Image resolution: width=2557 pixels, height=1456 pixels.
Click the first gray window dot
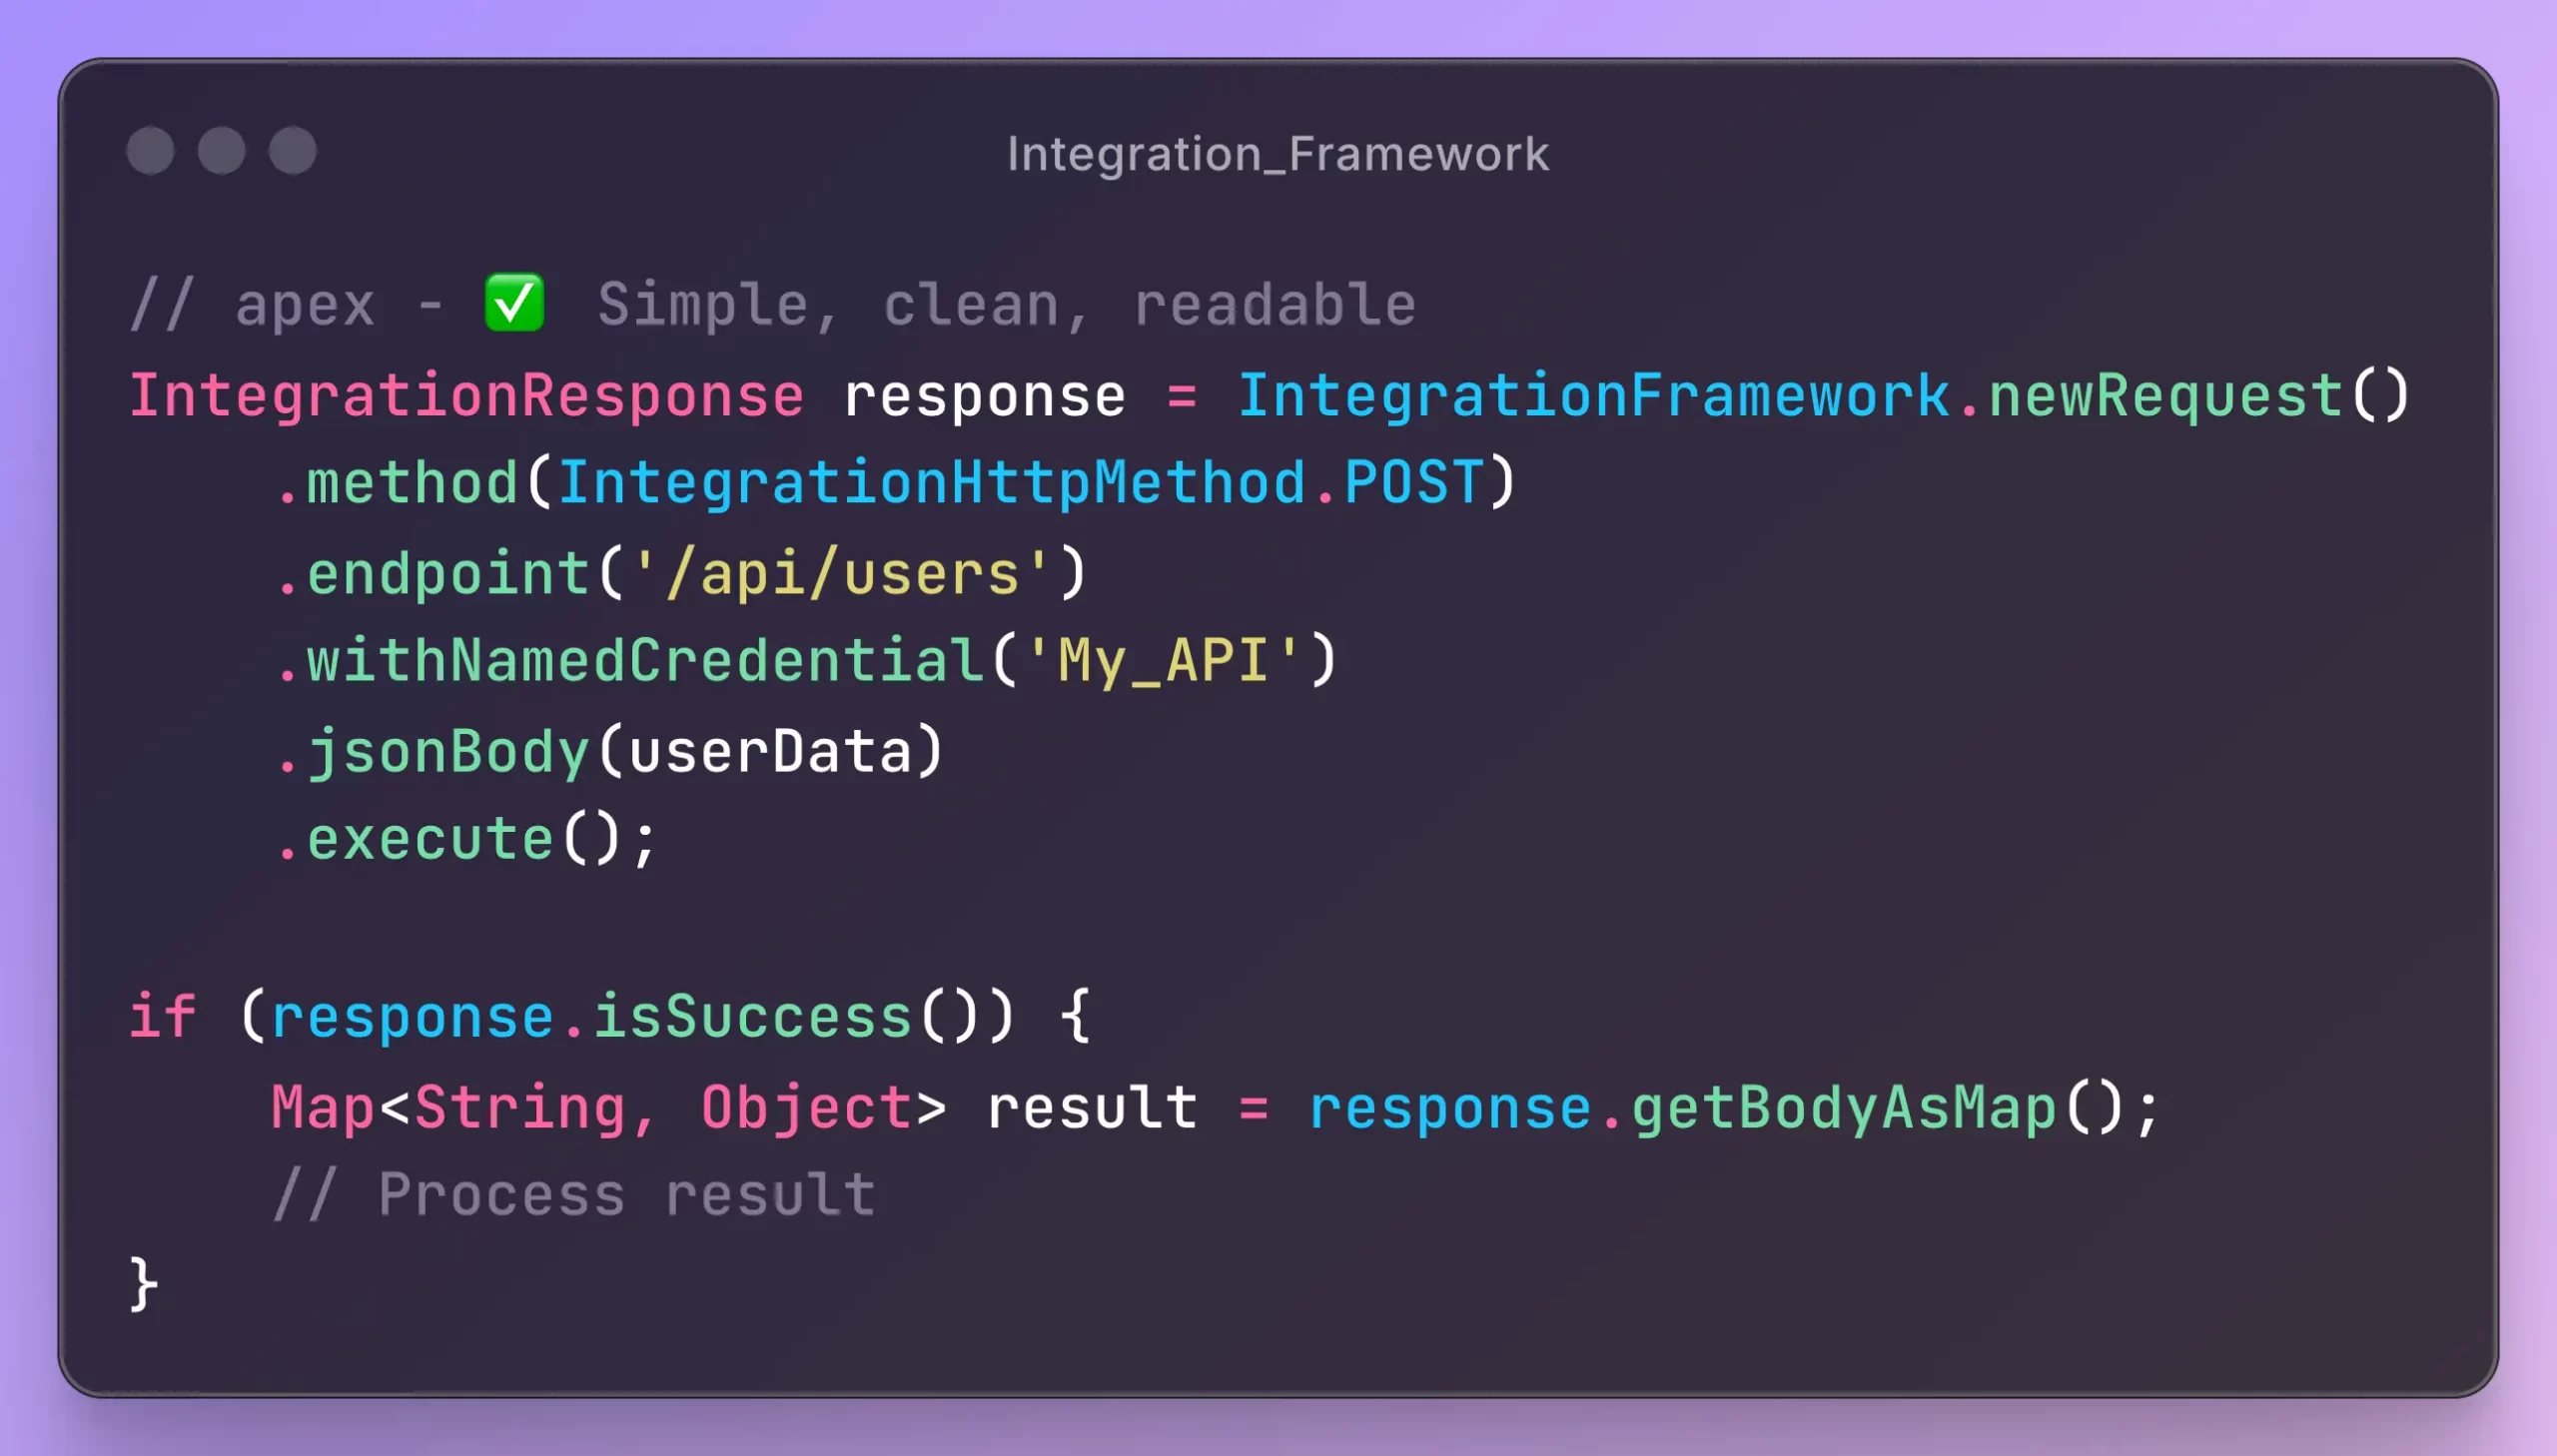point(151,151)
